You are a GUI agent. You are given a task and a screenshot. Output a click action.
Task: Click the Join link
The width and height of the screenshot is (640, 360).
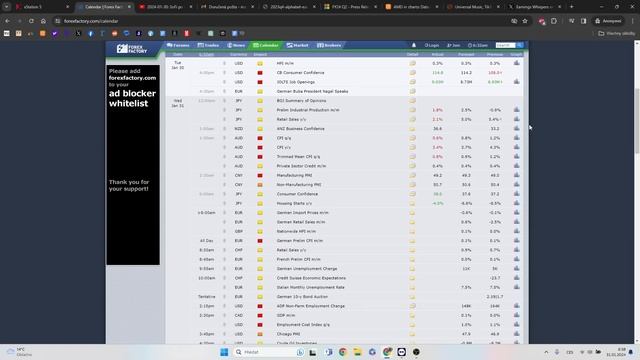[453, 45]
